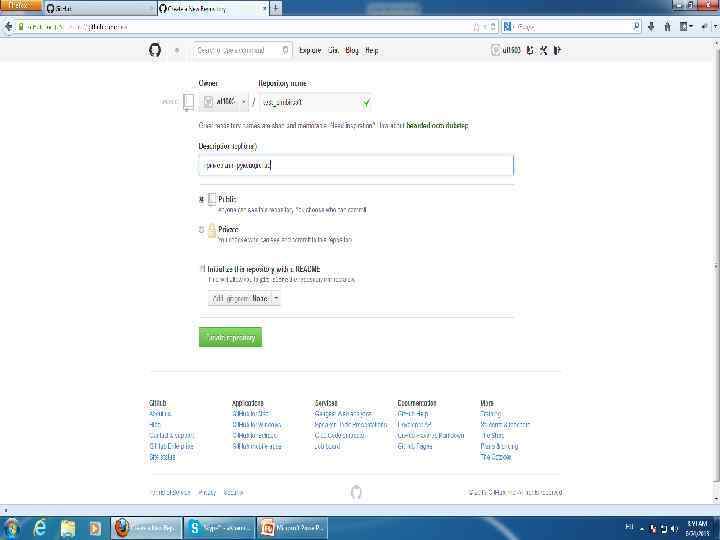Switch to the Skype taskbar button
Image resolution: width=720 pixels, height=540 pixels.
[x=219, y=529]
